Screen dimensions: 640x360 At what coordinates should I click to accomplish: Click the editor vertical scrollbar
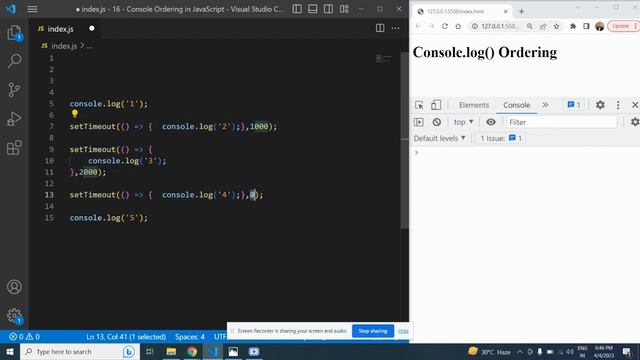[x=404, y=141]
